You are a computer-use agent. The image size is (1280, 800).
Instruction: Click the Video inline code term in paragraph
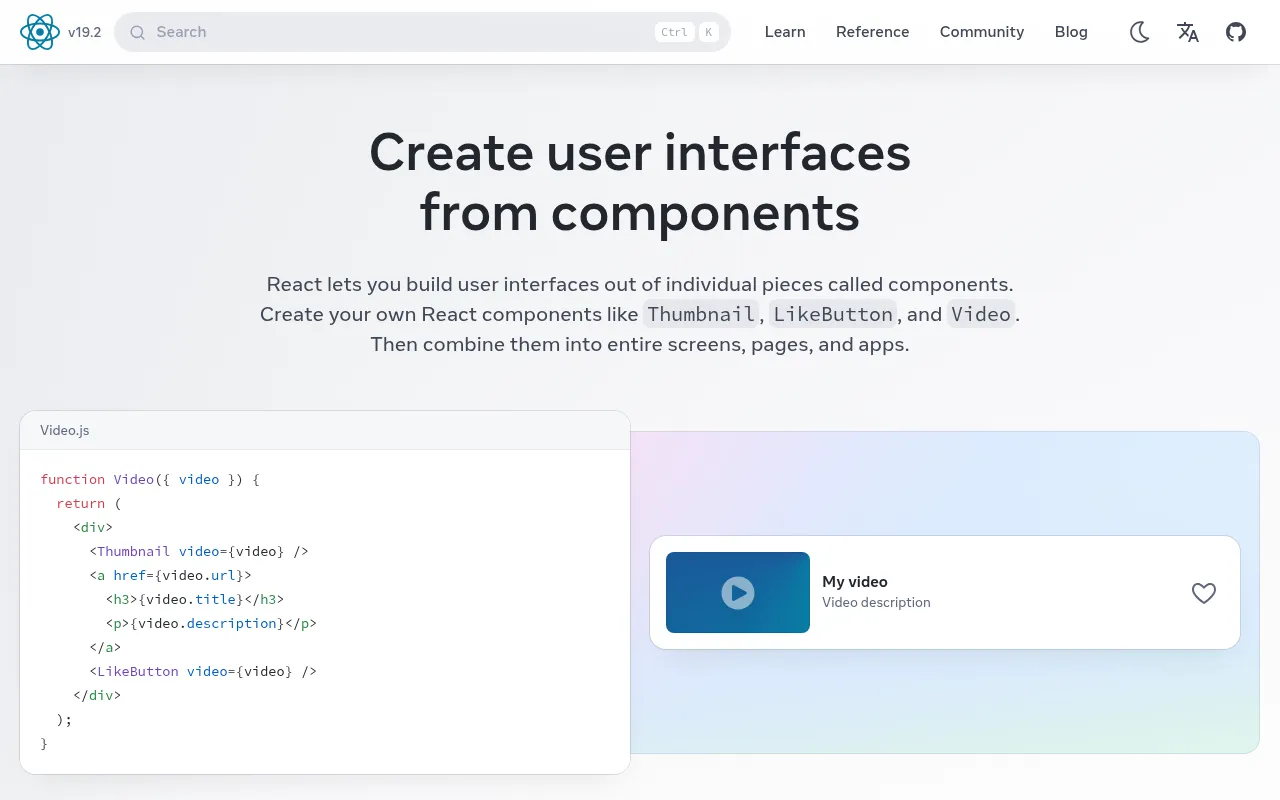tap(981, 314)
